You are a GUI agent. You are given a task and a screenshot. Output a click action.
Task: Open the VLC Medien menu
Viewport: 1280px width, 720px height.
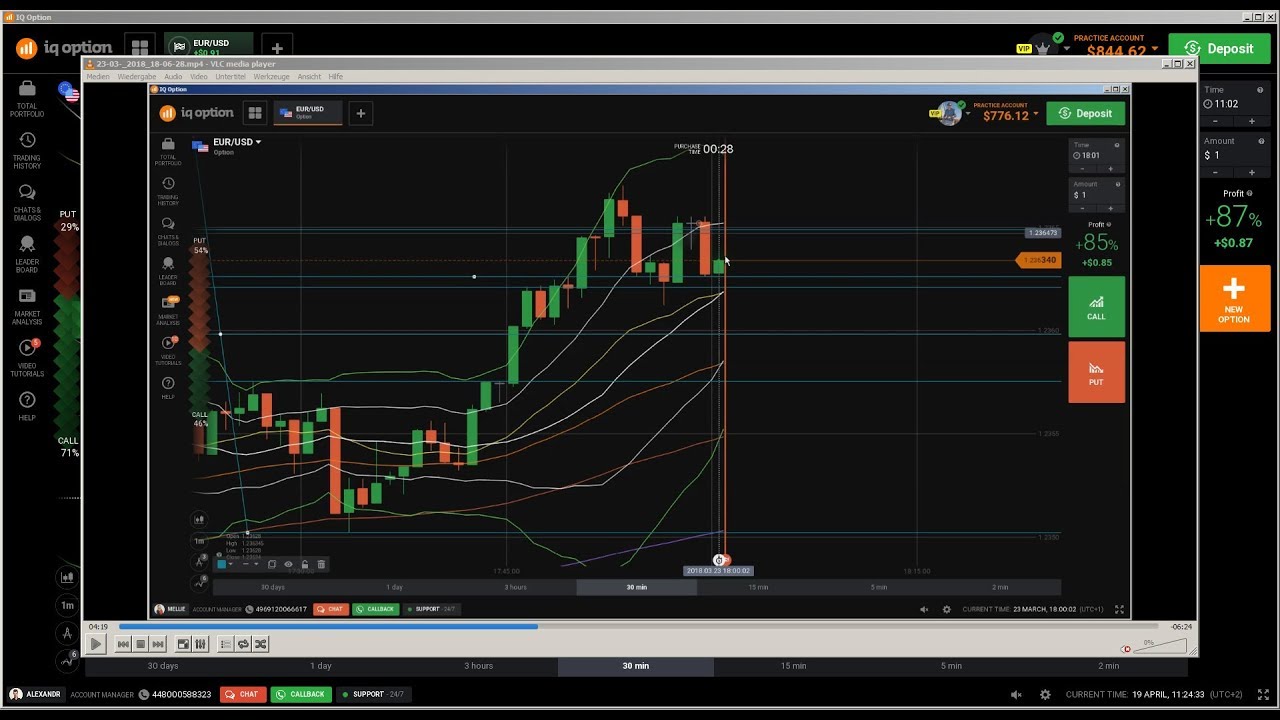point(98,77)
